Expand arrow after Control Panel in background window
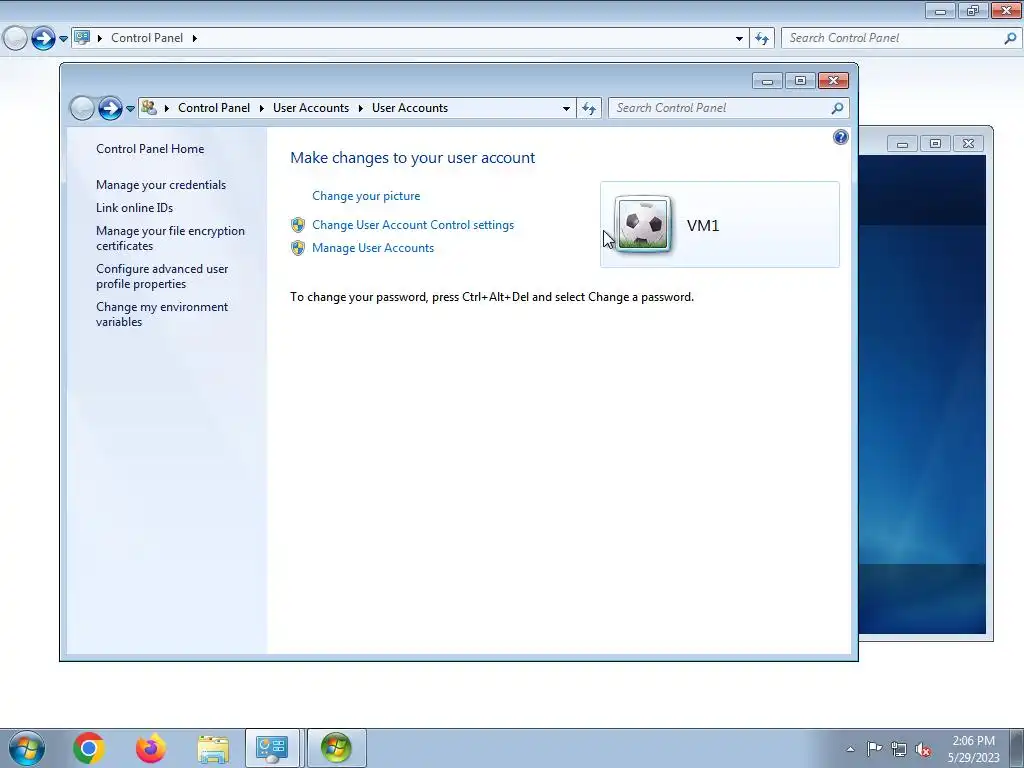The image size is (1024, 768). pos(195,39)
